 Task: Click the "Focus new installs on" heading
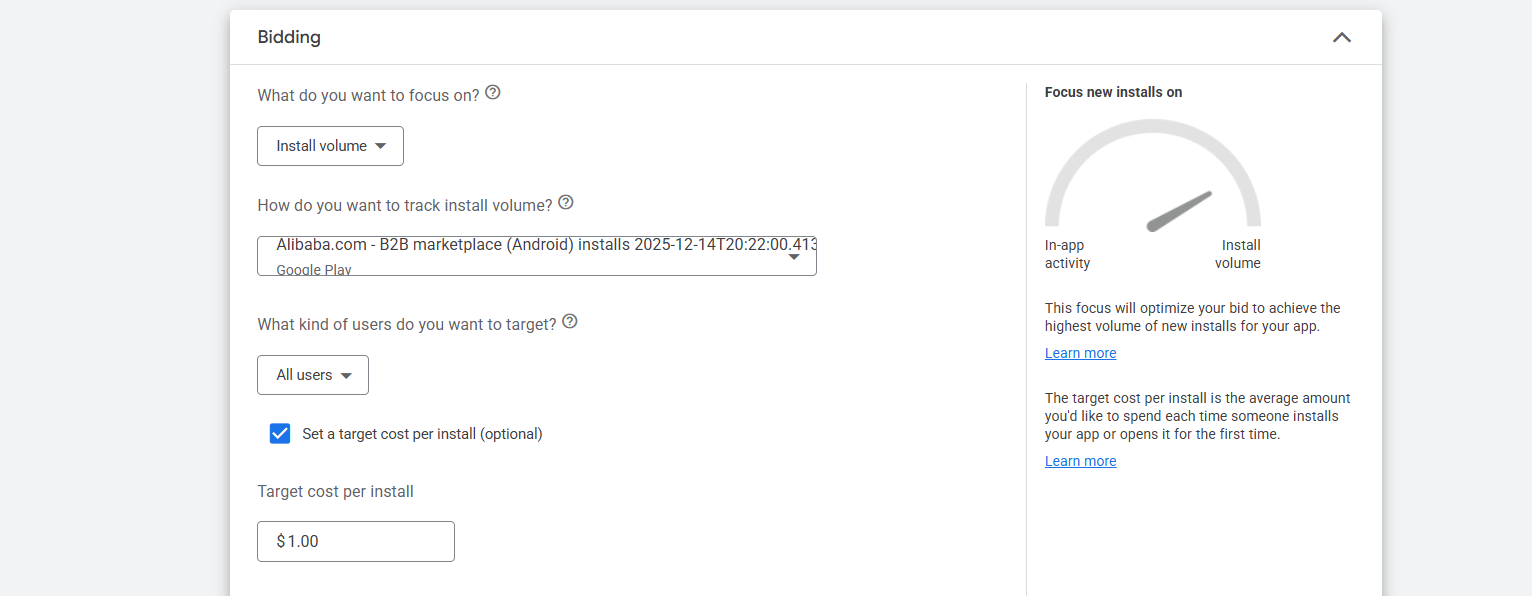[x=1113, y=92]
